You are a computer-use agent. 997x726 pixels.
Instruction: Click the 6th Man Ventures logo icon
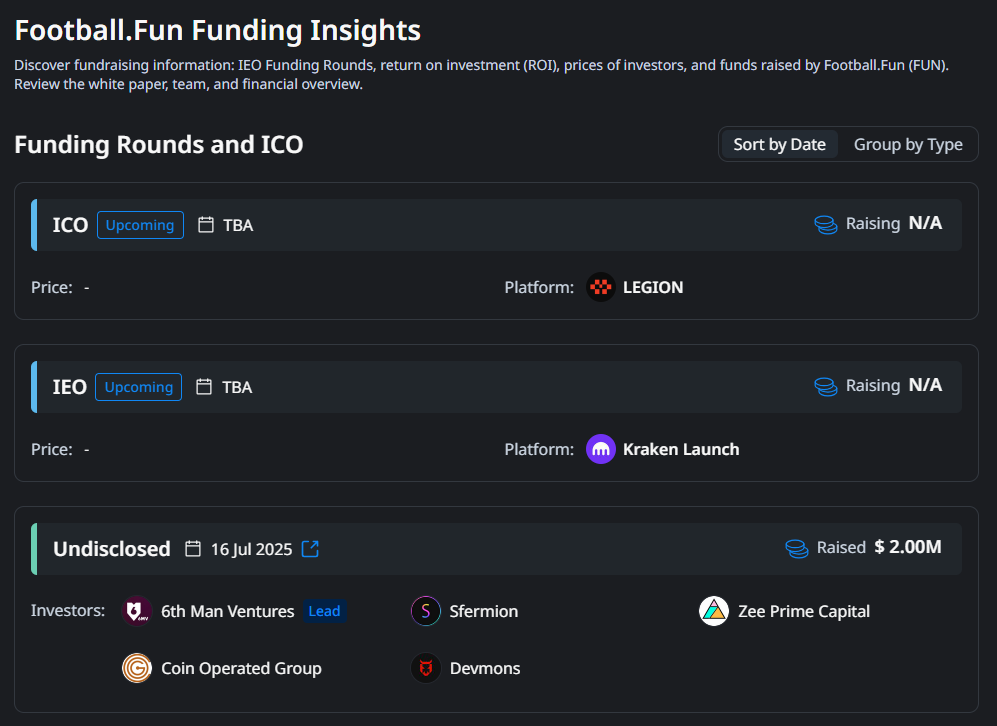(x=136, y=611)
